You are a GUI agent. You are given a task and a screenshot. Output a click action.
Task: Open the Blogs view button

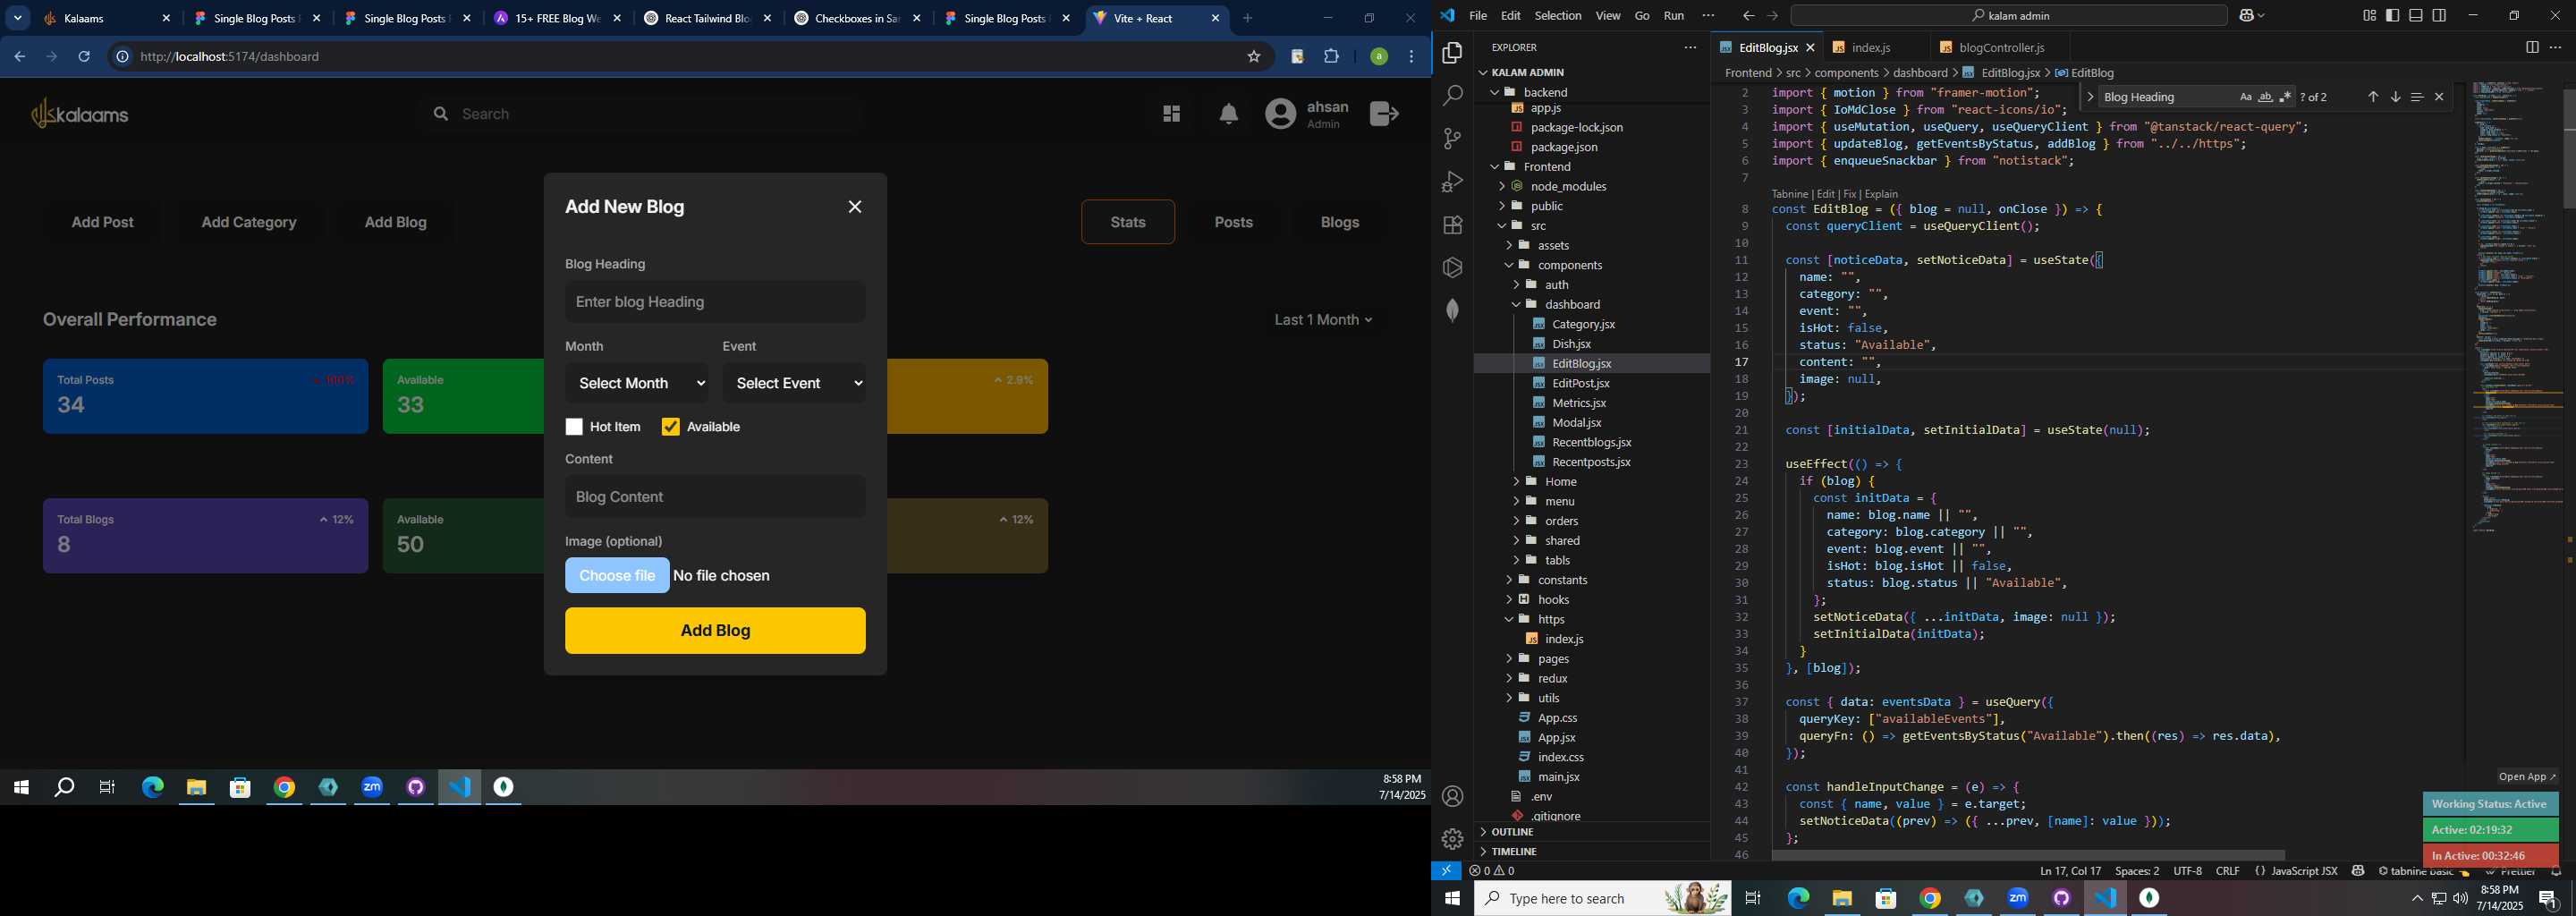pyautogui.click(x=1340, y=222)
